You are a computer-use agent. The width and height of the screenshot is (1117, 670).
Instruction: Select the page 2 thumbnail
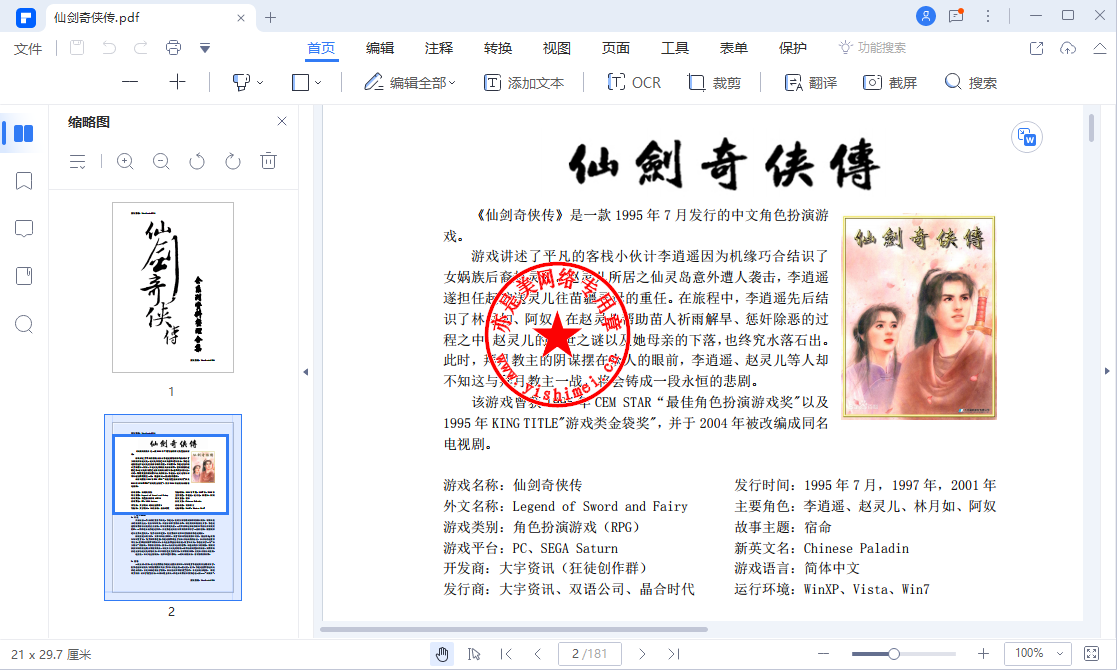(x=172, y=507)
